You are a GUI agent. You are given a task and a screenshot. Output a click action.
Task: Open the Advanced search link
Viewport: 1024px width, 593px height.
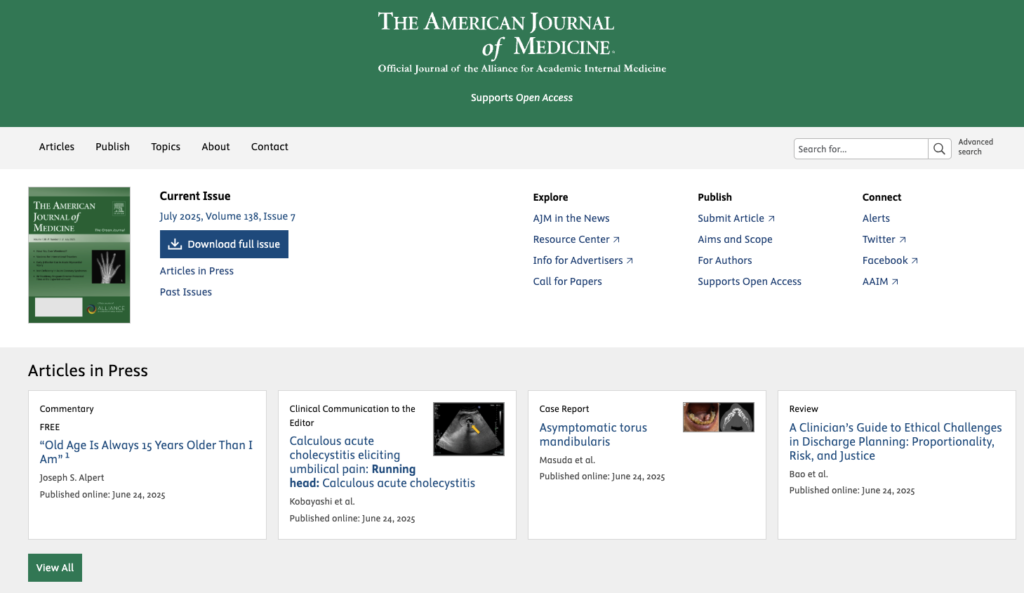pos(976,147)
